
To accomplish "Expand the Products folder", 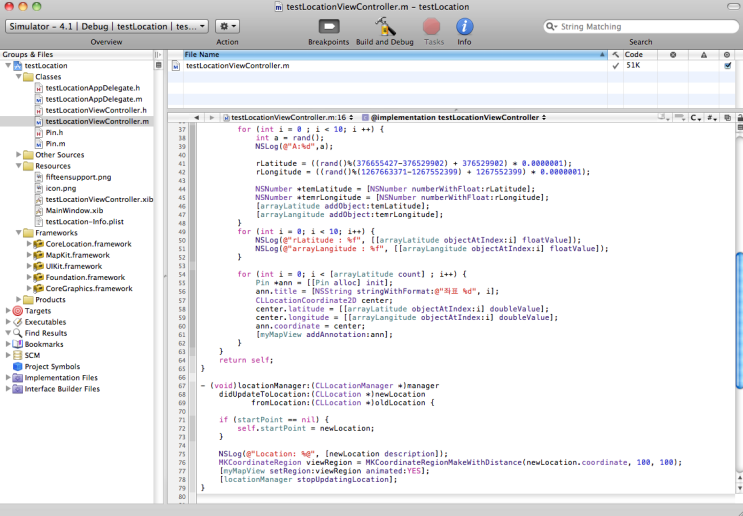I will 18,299.
